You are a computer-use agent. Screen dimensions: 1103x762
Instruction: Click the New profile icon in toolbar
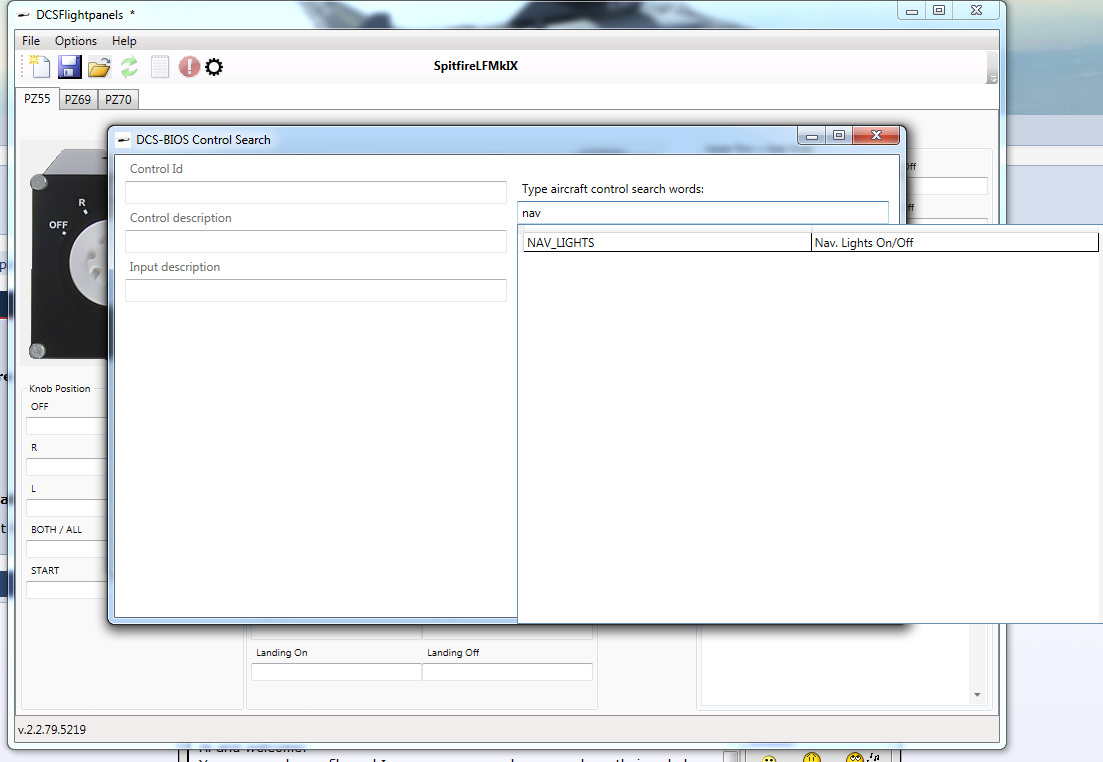pyautogui.click(x=39, y=67)
